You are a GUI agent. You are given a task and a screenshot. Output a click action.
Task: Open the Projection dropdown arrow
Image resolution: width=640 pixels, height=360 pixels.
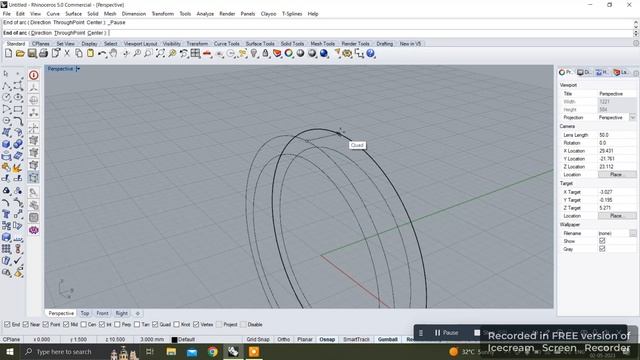tap(633, 118)
